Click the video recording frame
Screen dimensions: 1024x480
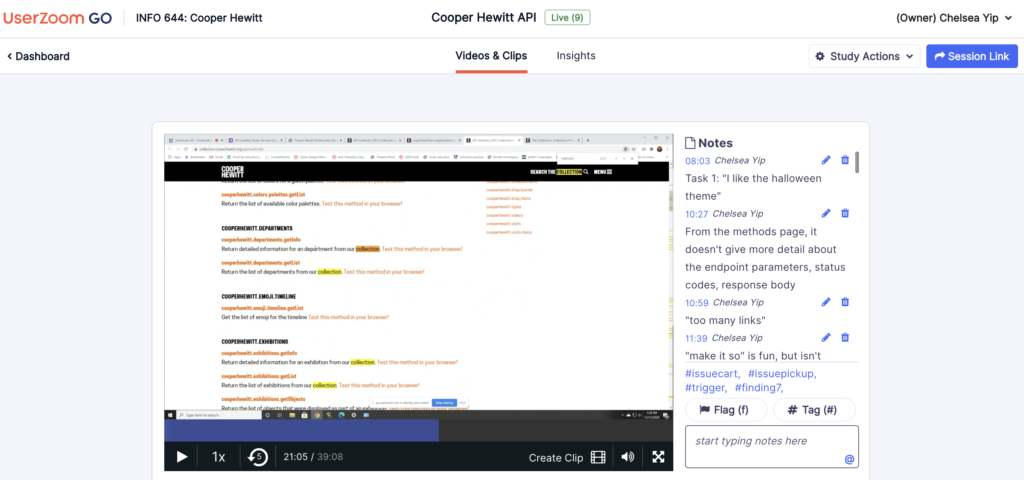tap(418, 278)
